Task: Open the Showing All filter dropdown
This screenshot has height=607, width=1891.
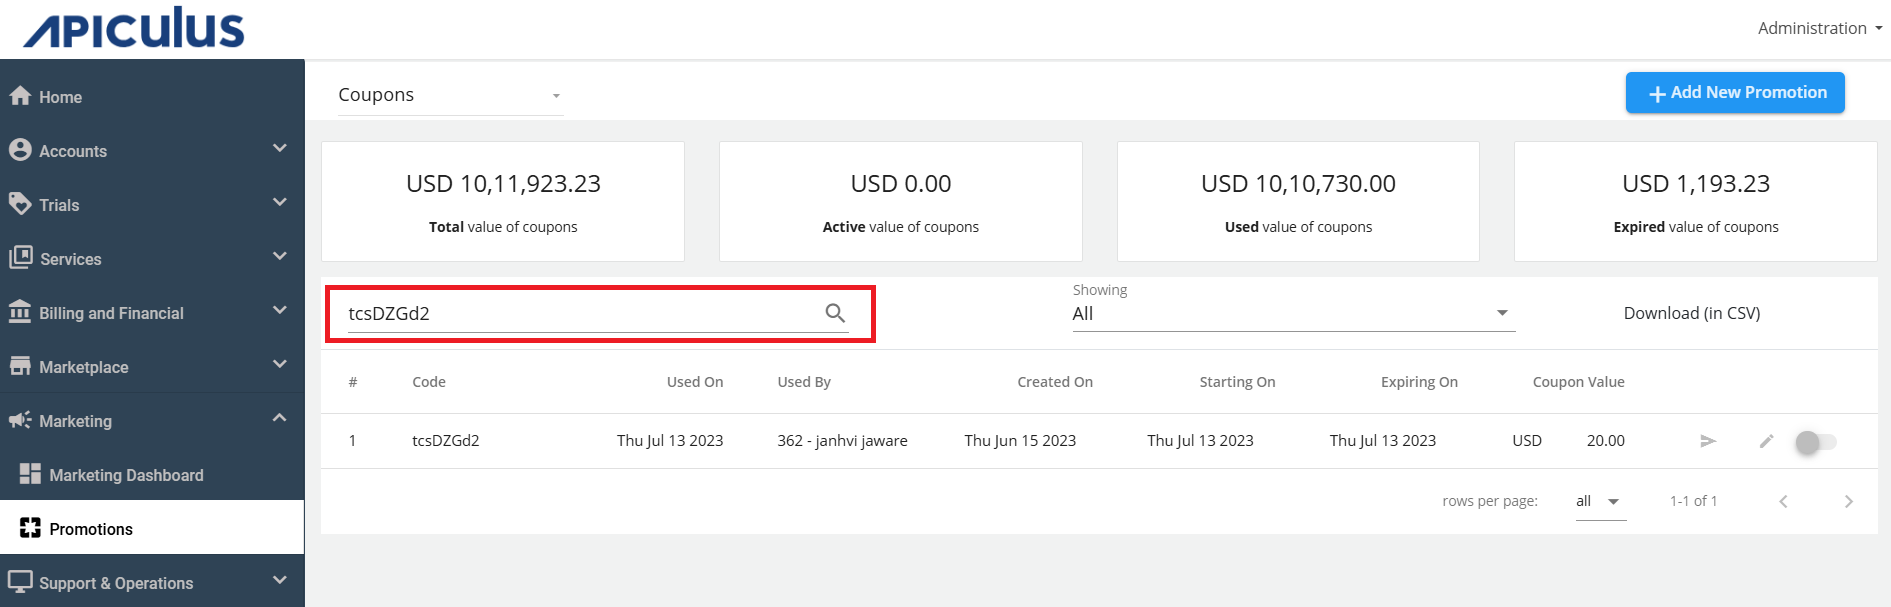Action: pos(1292,313)
